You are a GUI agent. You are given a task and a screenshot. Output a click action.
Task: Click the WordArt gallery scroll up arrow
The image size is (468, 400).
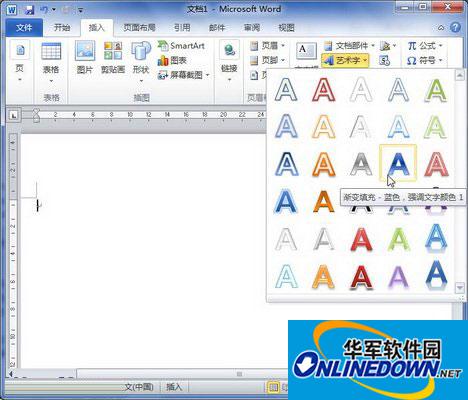(x=460, y=76)
